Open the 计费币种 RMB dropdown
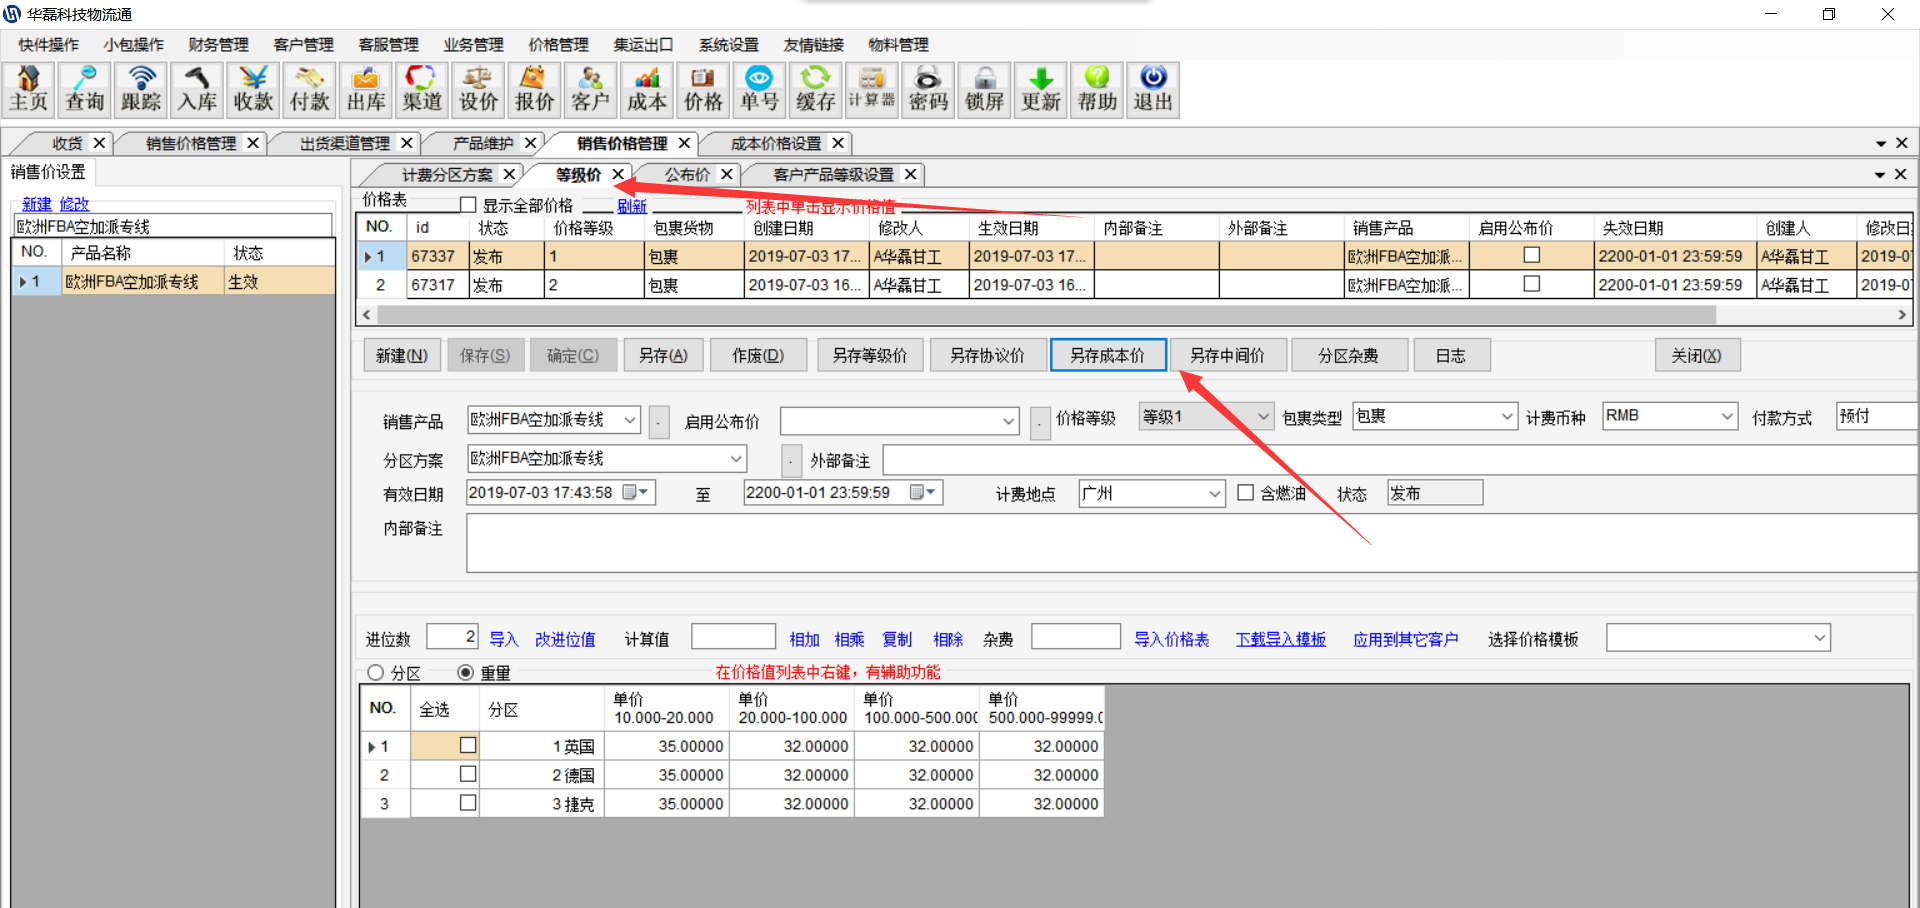This screenshot has width=1920, height=908. (1726, 416)
